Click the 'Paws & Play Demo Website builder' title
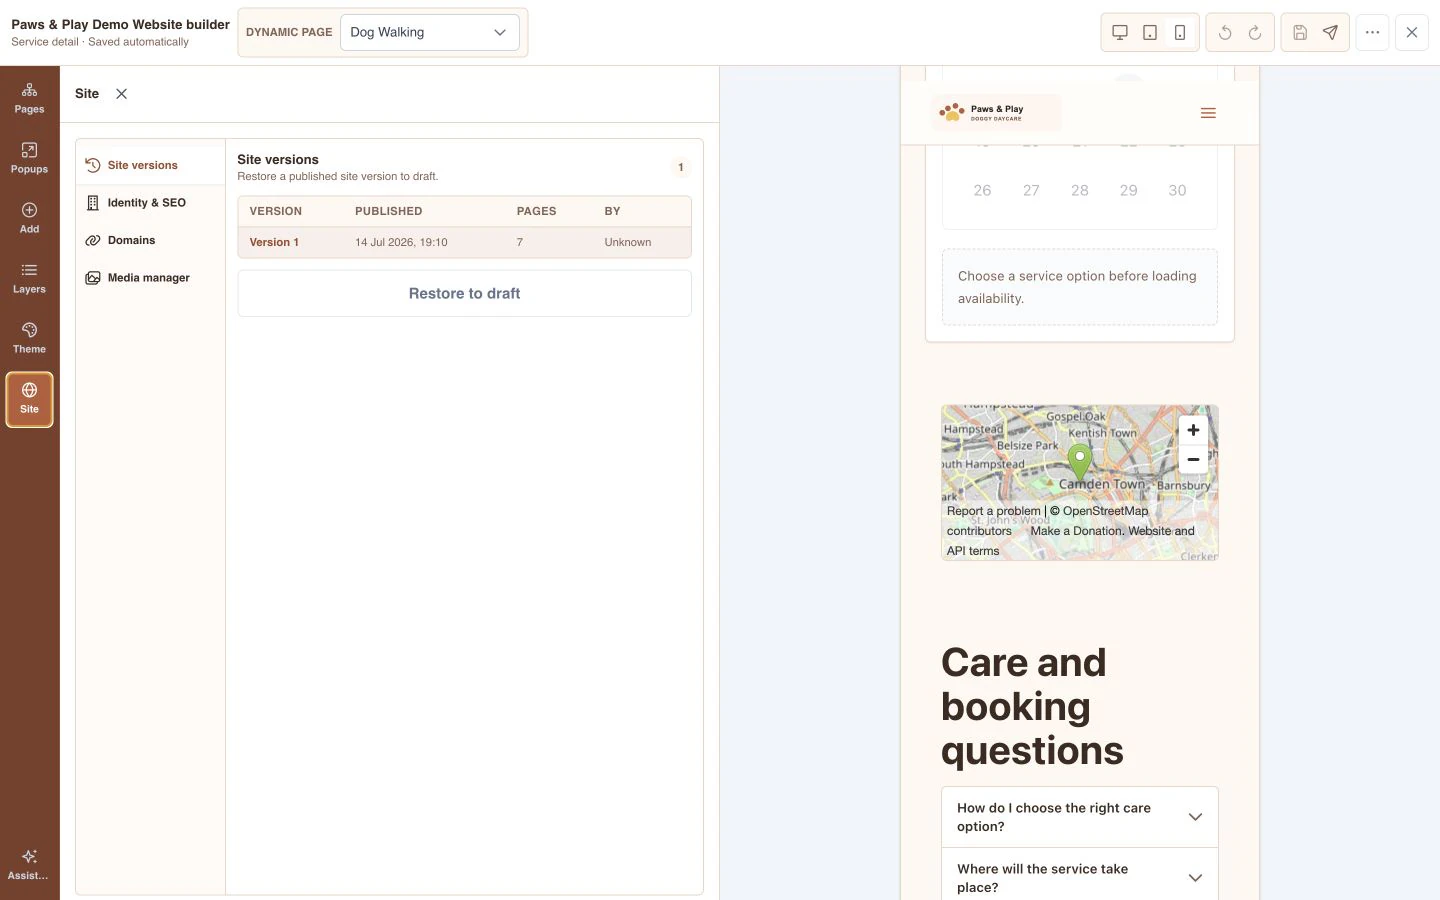Image resolution: width=1440 pixels, height=900 pixels. click(x=120, y=24)
